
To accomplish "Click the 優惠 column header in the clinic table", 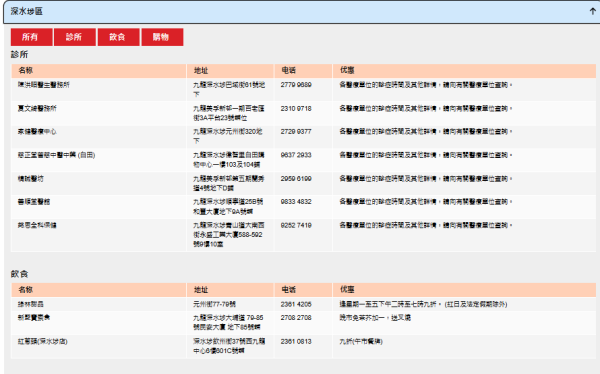I will coord(347,70).
